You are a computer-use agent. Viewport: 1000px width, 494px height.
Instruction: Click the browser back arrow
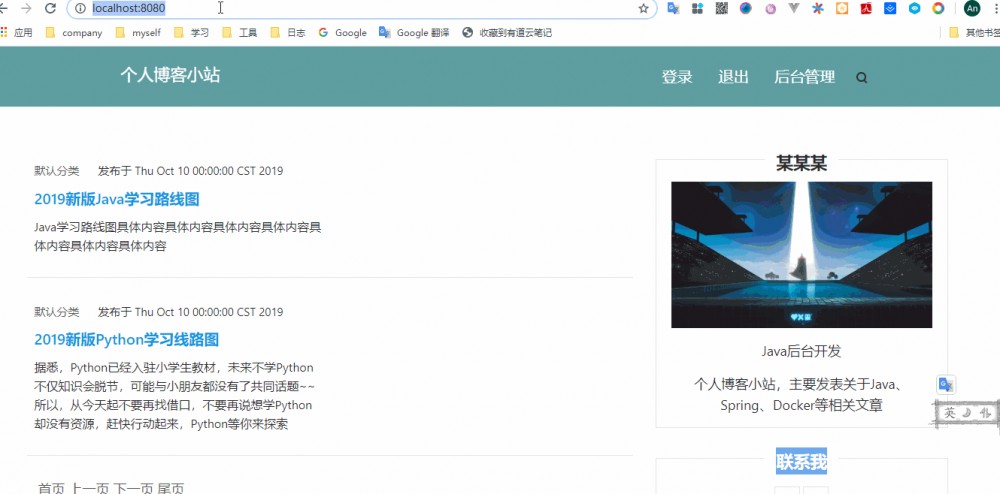point(3,8)
